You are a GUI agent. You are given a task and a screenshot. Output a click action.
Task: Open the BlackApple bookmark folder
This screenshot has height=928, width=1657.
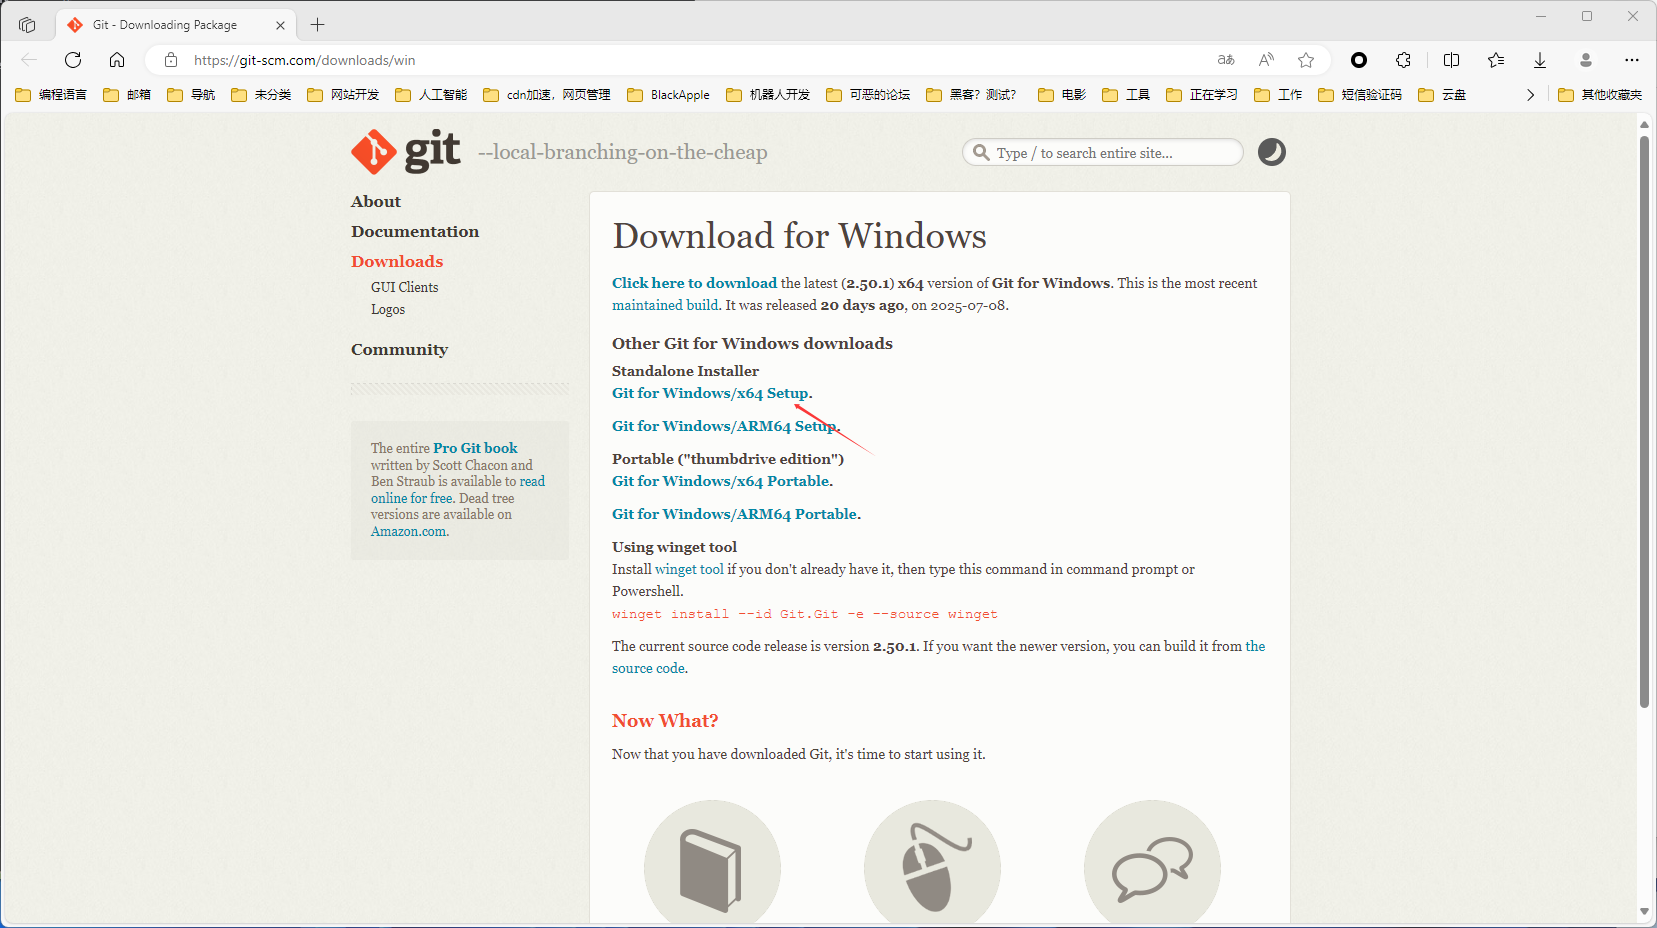(668, 95)
